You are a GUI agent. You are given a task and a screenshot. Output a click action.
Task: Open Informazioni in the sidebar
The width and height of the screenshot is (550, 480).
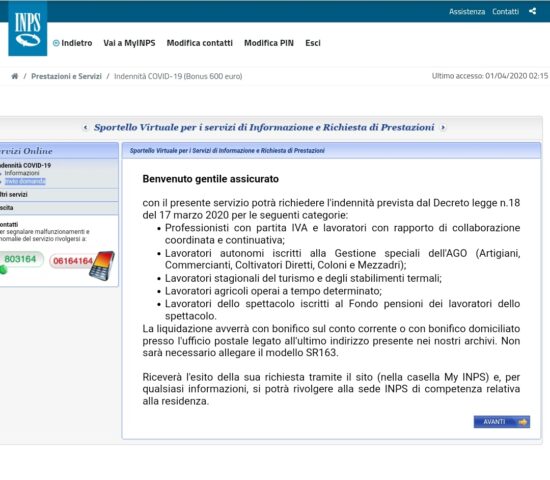click(22, 173)
